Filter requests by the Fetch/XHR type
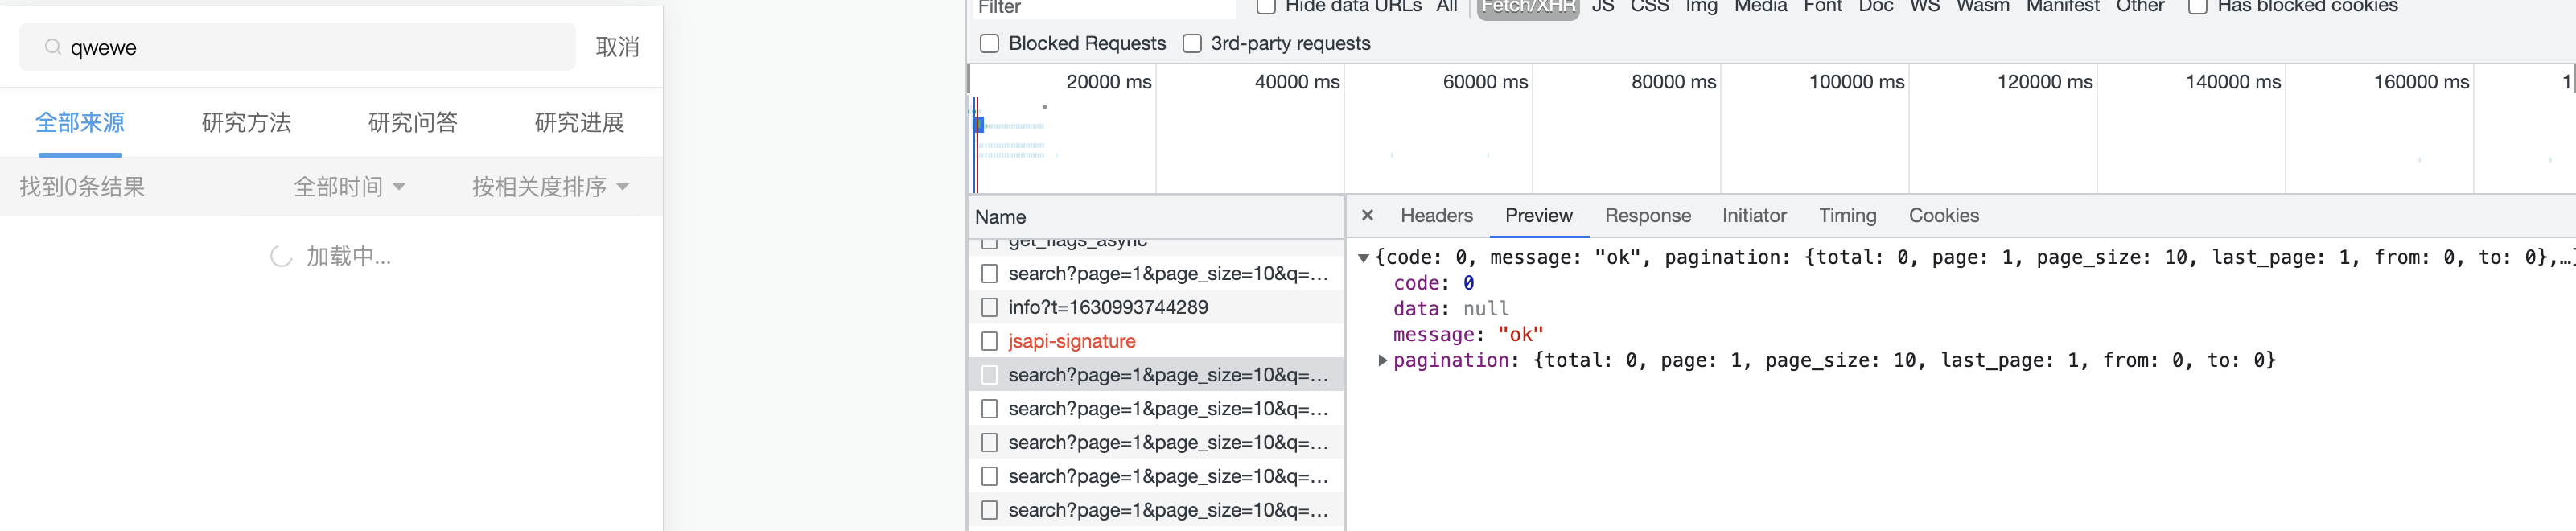This screenshot has height=531, width=2576. tap(1527, 7)
